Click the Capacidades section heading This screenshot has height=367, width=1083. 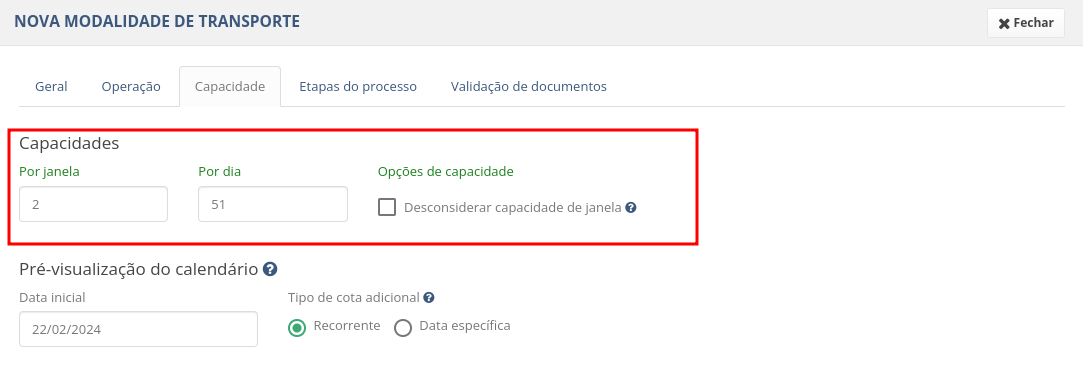pos(69,143)
